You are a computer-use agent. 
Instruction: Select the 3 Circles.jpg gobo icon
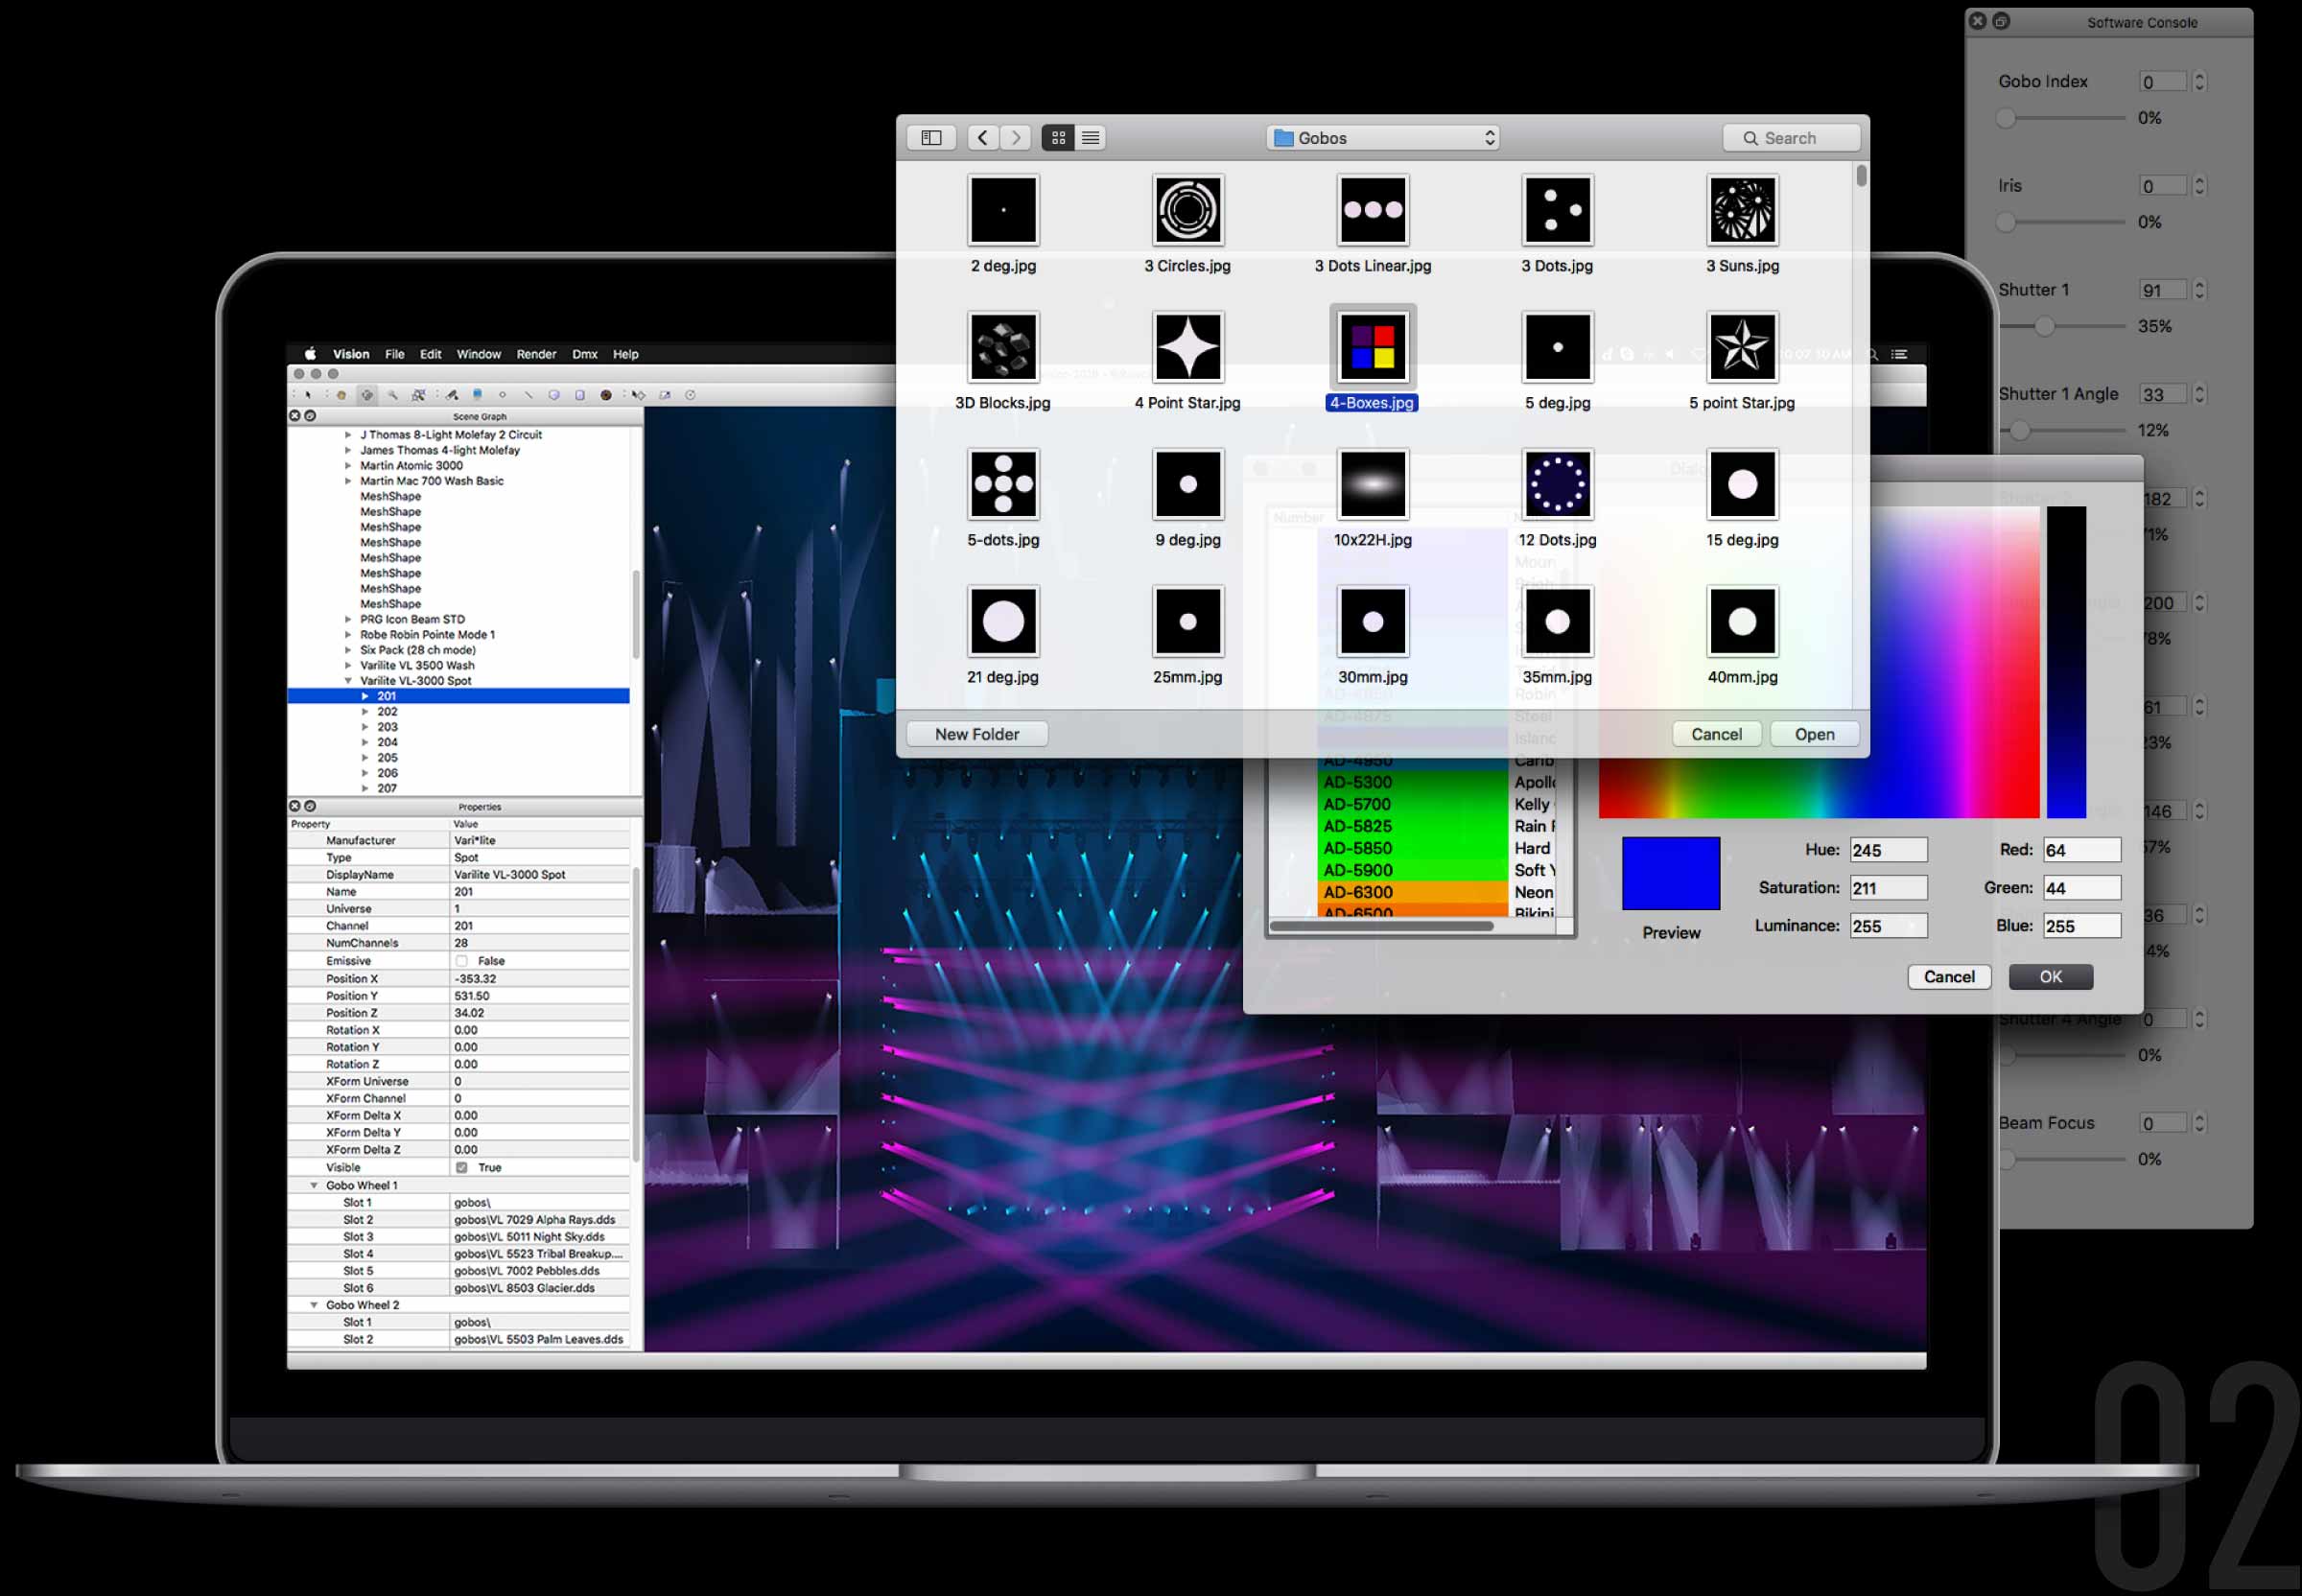point(1187,210)
